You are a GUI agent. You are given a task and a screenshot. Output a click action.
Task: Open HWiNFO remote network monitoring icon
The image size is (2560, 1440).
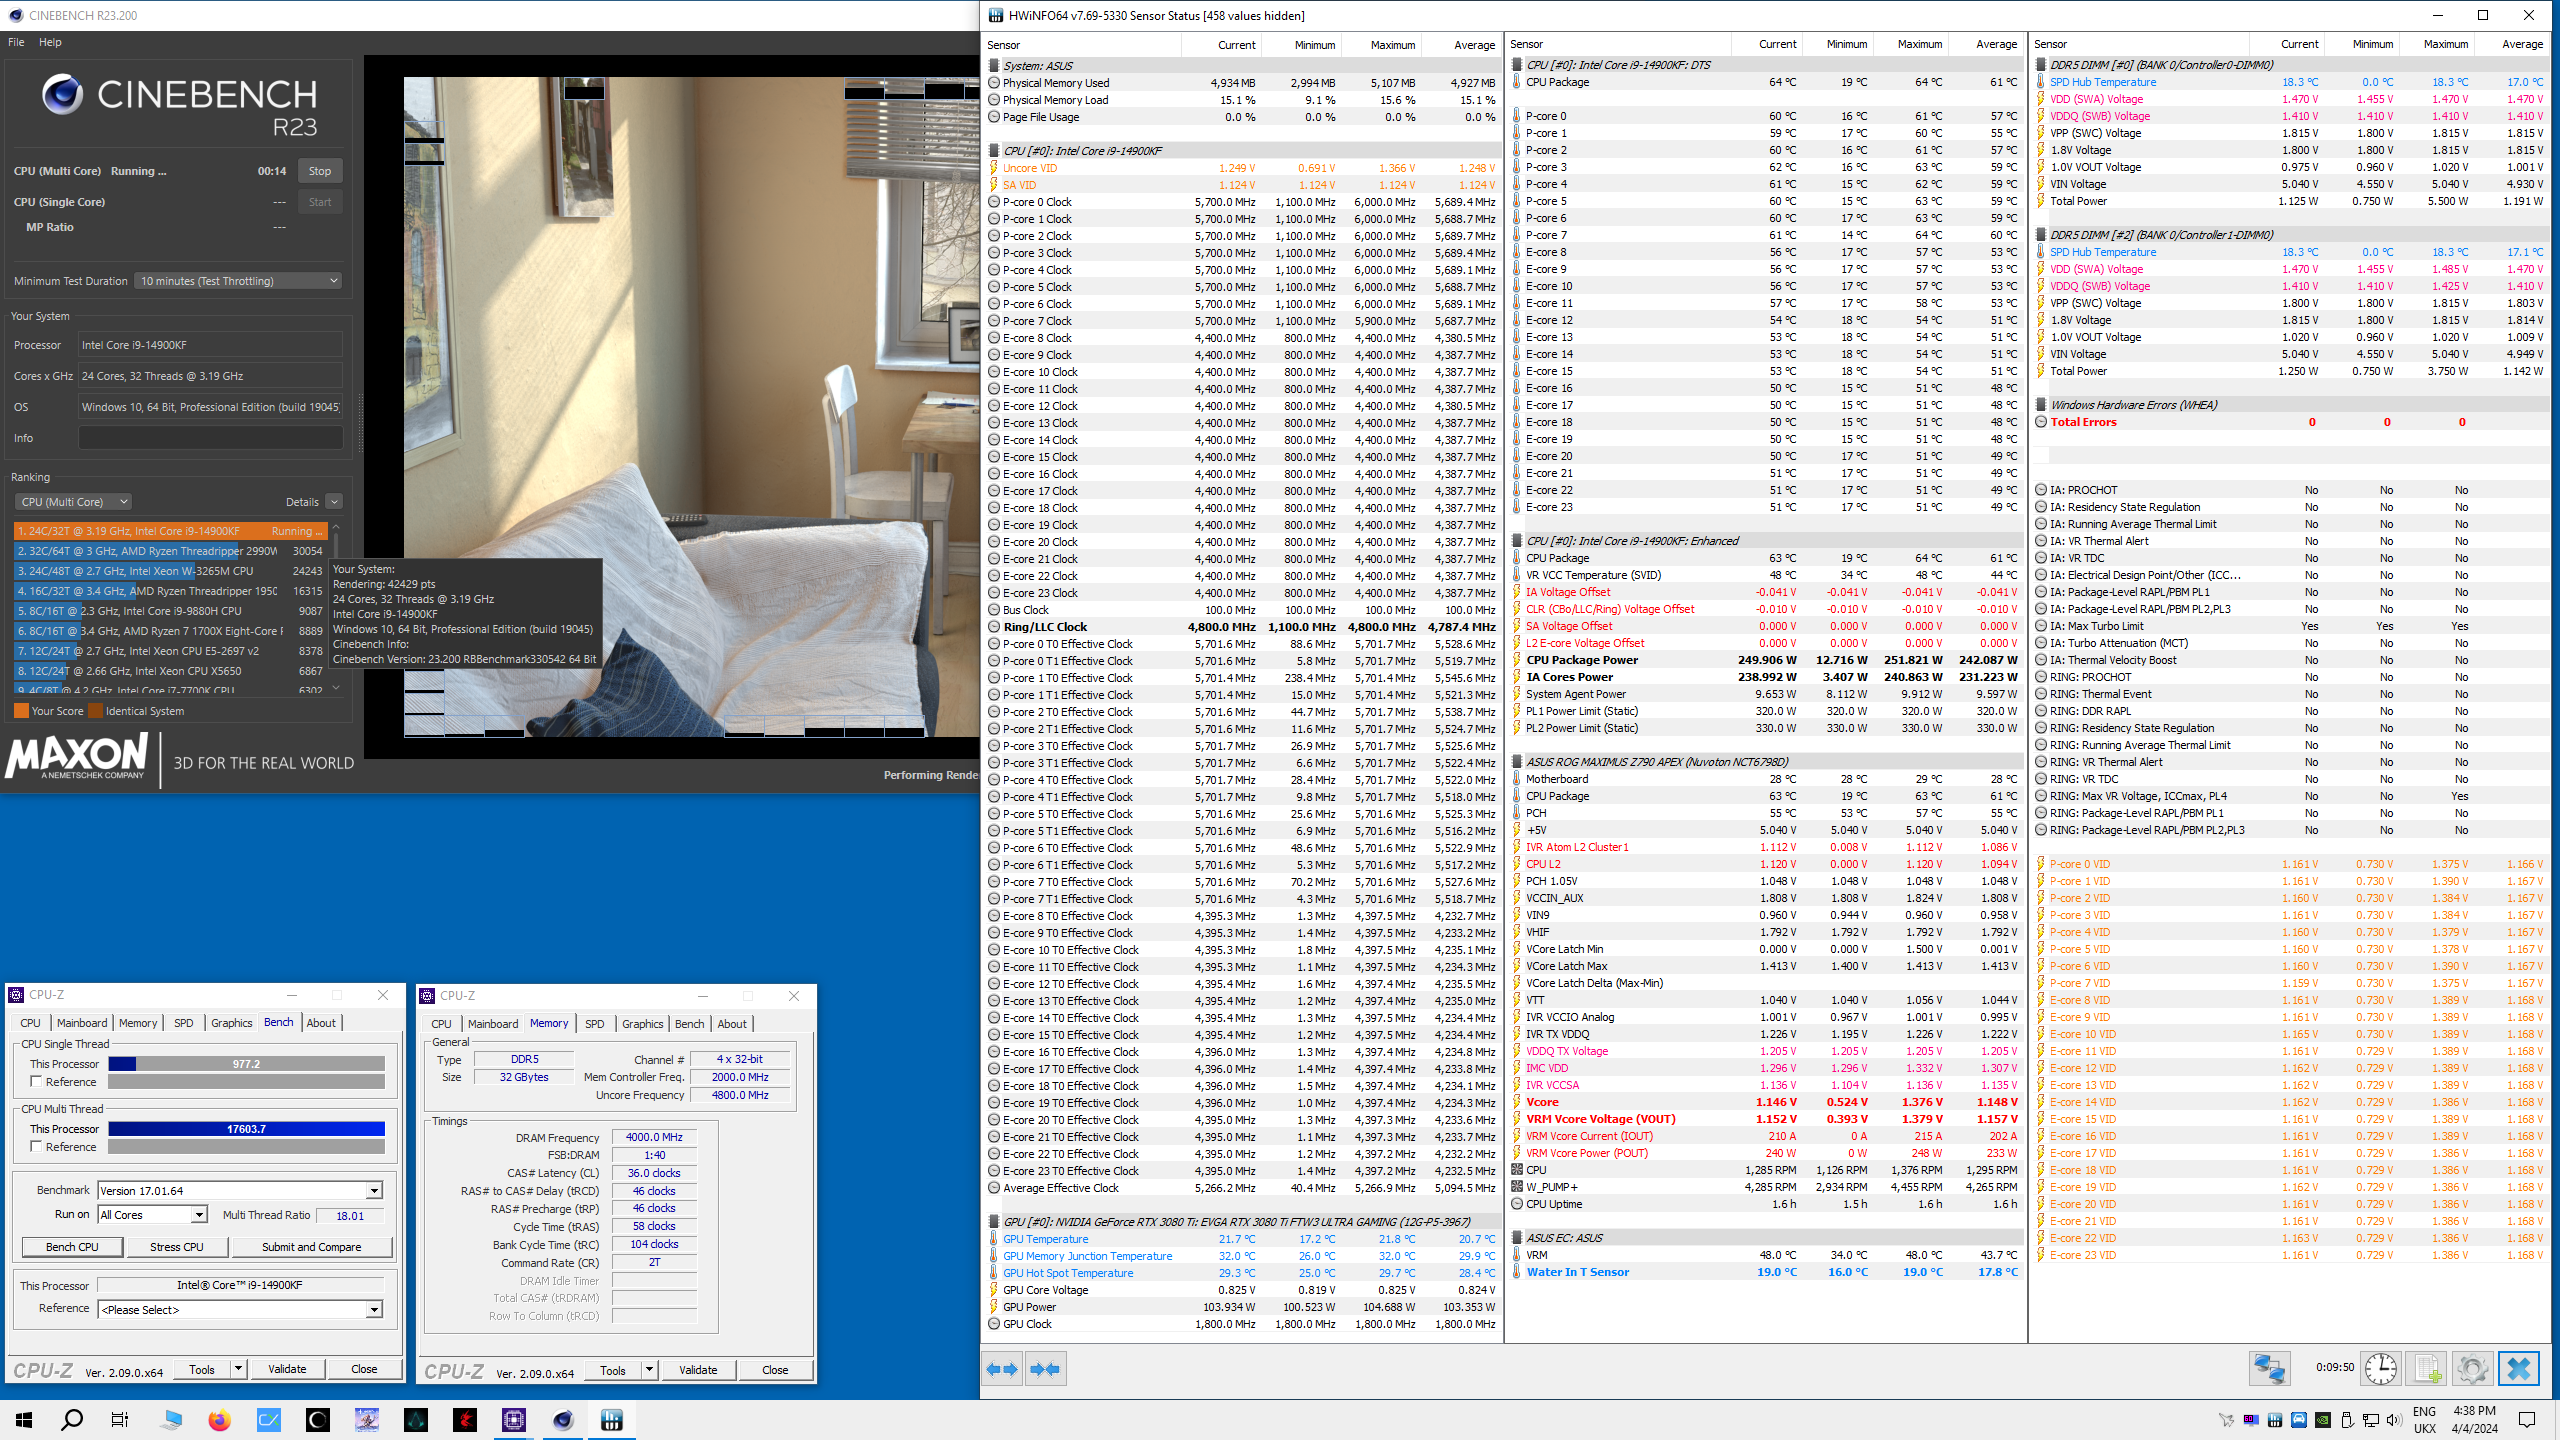pos(2269,1369)
